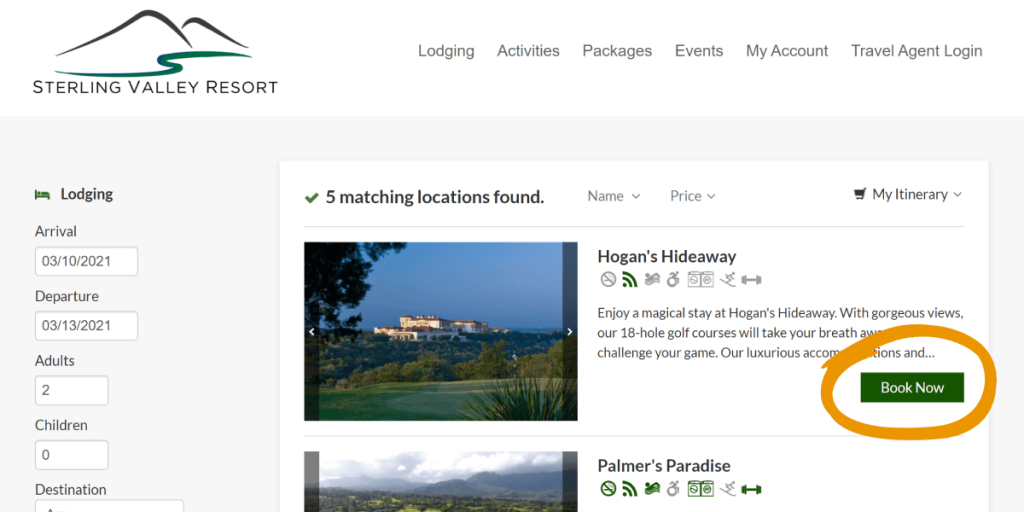Show previous photo of Hogan's Hideaway
Image resolution: width=1024 pixels, height=512 pixels.
(312, 332)
